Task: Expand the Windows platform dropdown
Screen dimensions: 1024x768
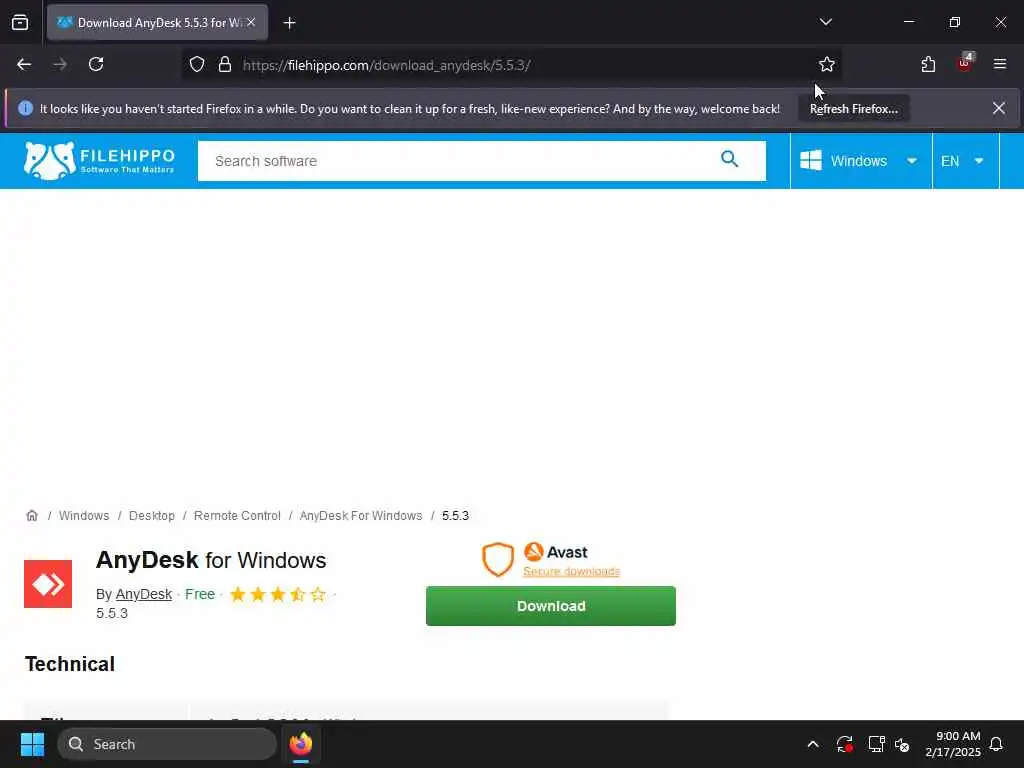Action: point(859,161)
